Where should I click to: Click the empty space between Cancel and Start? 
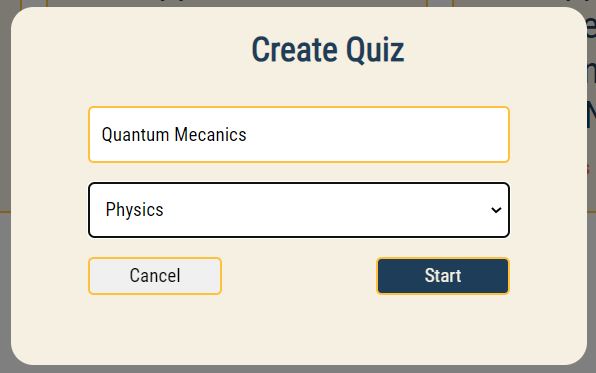(299, 276)
